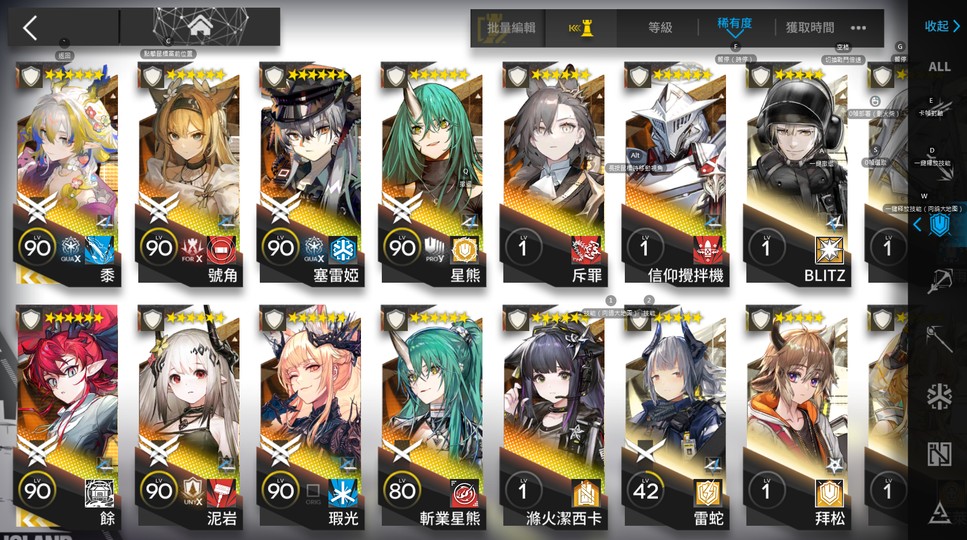Toggle the shield badge on 黍 card

point(31,76)
